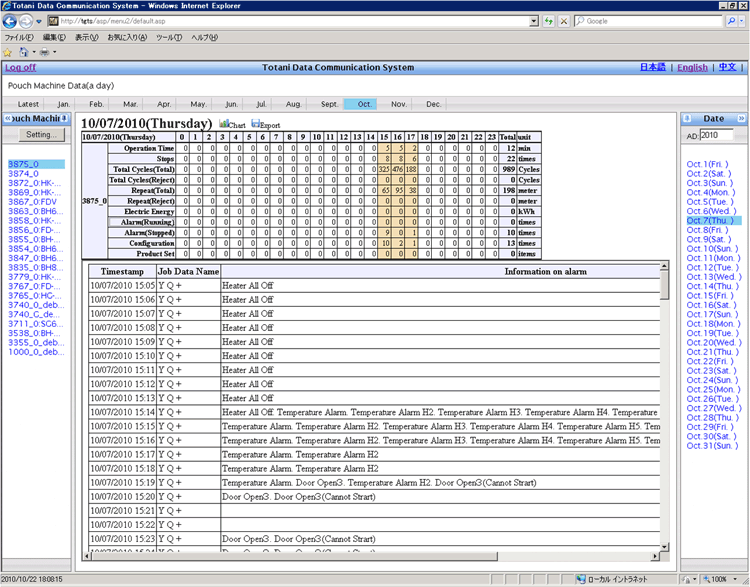Click the horizontal scrollbar right arrow
This screenshot has width=750, height=587.
click(655, 556)
